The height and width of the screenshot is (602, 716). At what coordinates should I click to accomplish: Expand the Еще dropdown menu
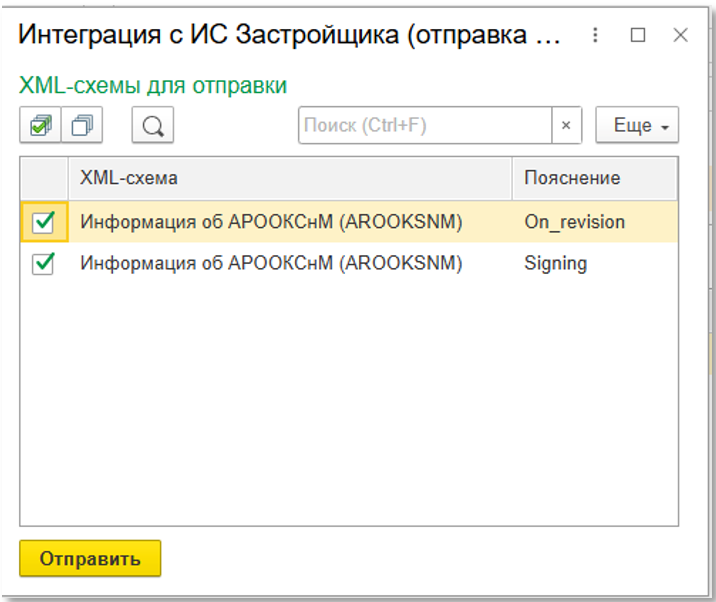(x=637, y=125)
